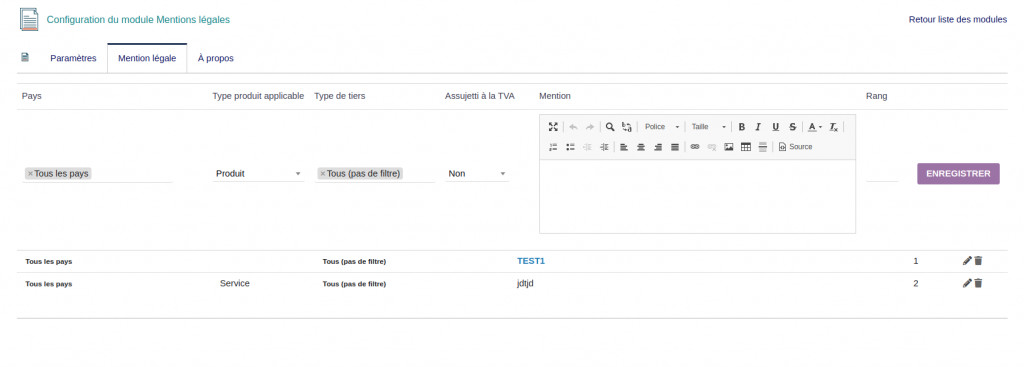Click the Type produit applicable header
1024x367 pixels.
tap(259, 96)
